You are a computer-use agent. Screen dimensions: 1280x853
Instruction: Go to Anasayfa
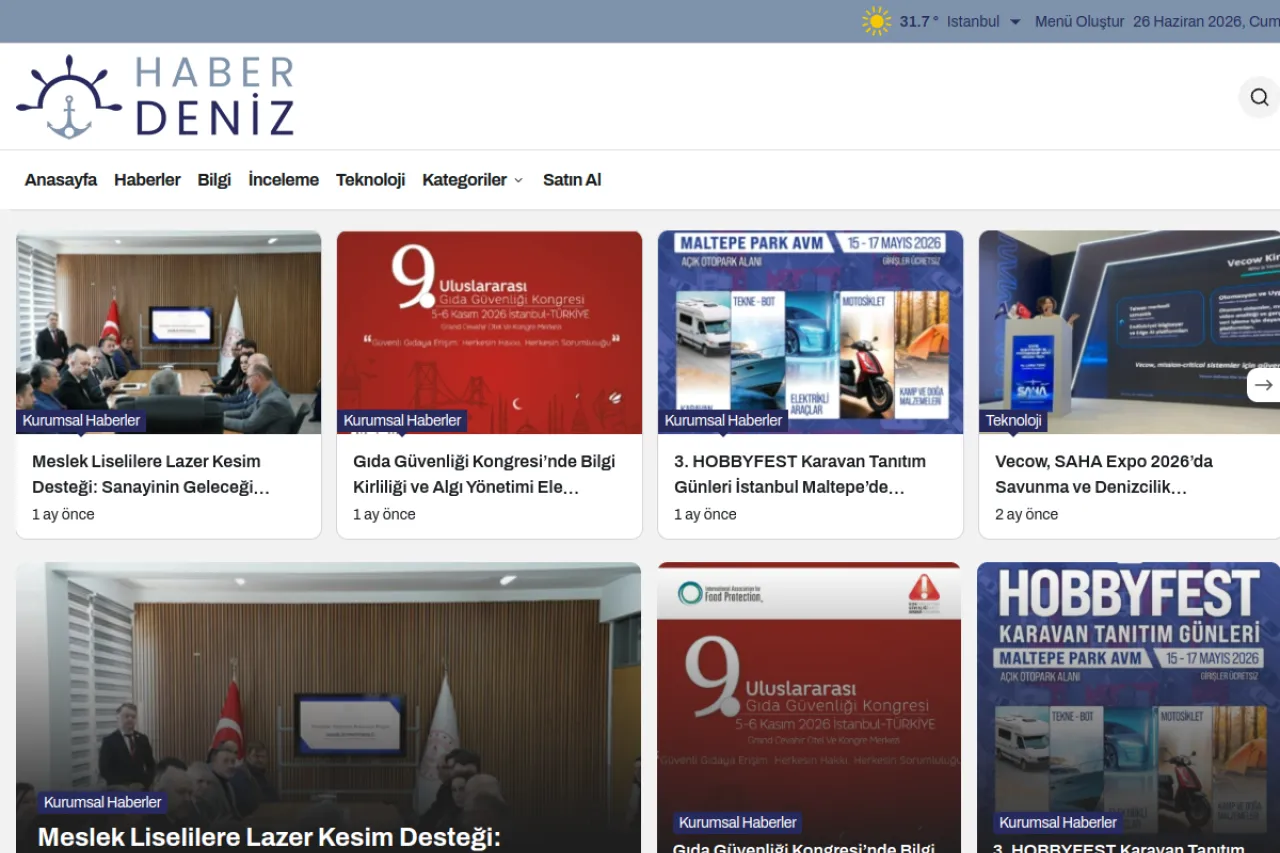tap(61, 180)
